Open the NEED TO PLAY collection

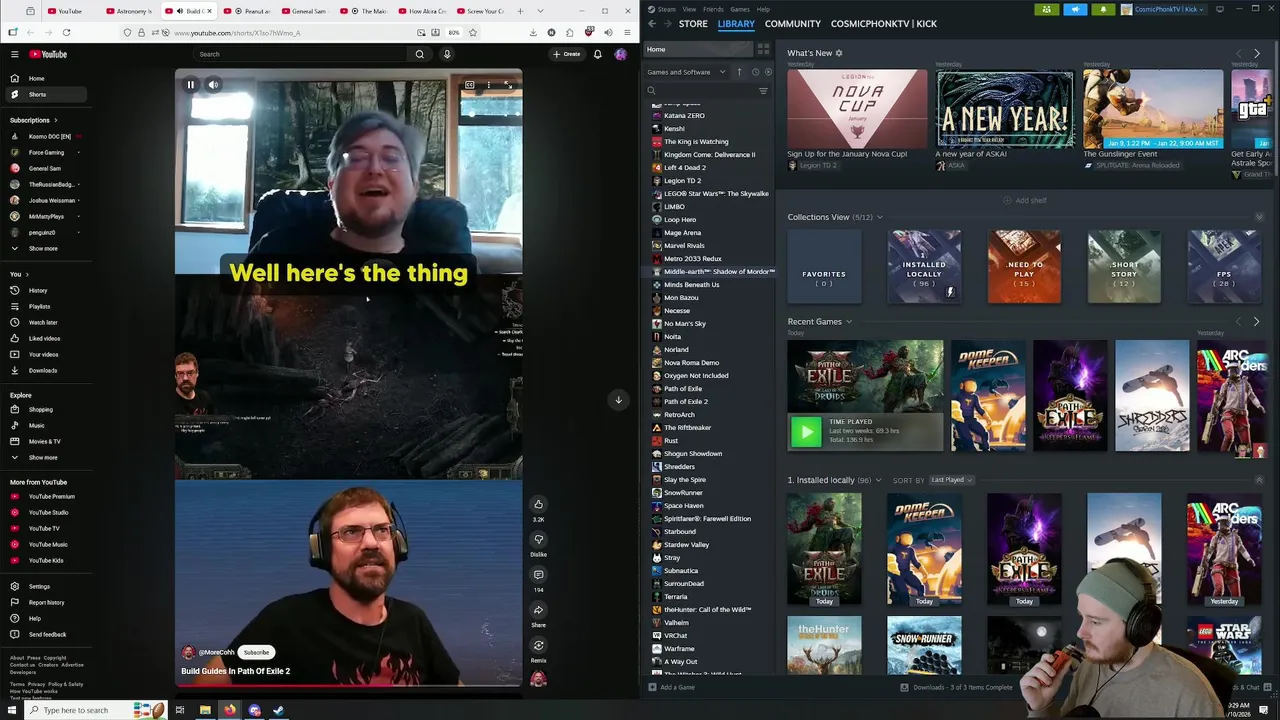[x=1024, y=266]
